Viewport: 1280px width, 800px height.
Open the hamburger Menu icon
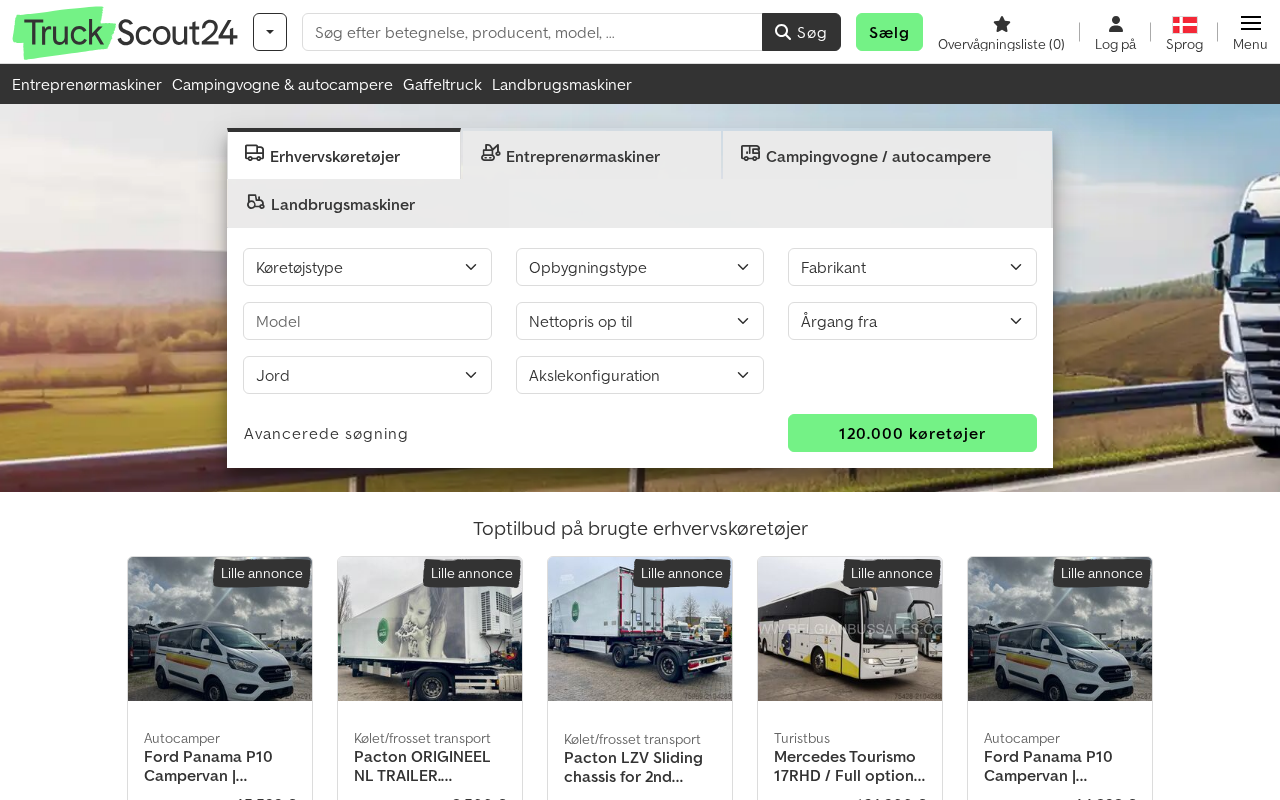(1250, 25)
